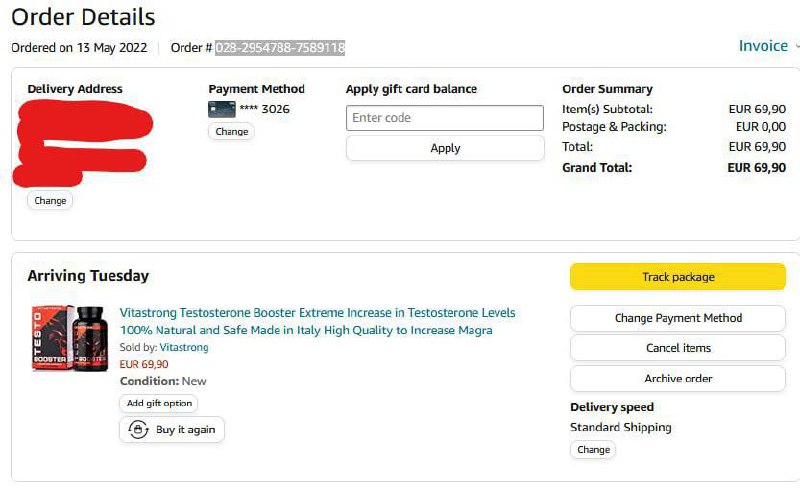Click the Grand Total amount
The image size is (800, 492).
coord(756,168)
